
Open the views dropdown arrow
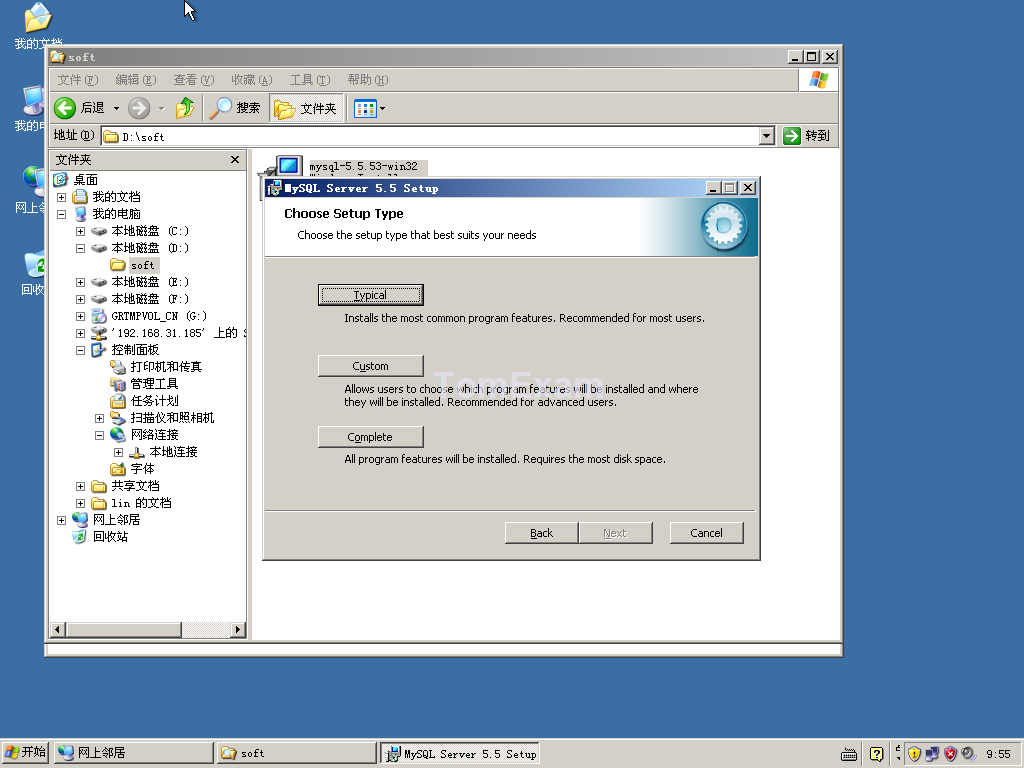(383, 108)
